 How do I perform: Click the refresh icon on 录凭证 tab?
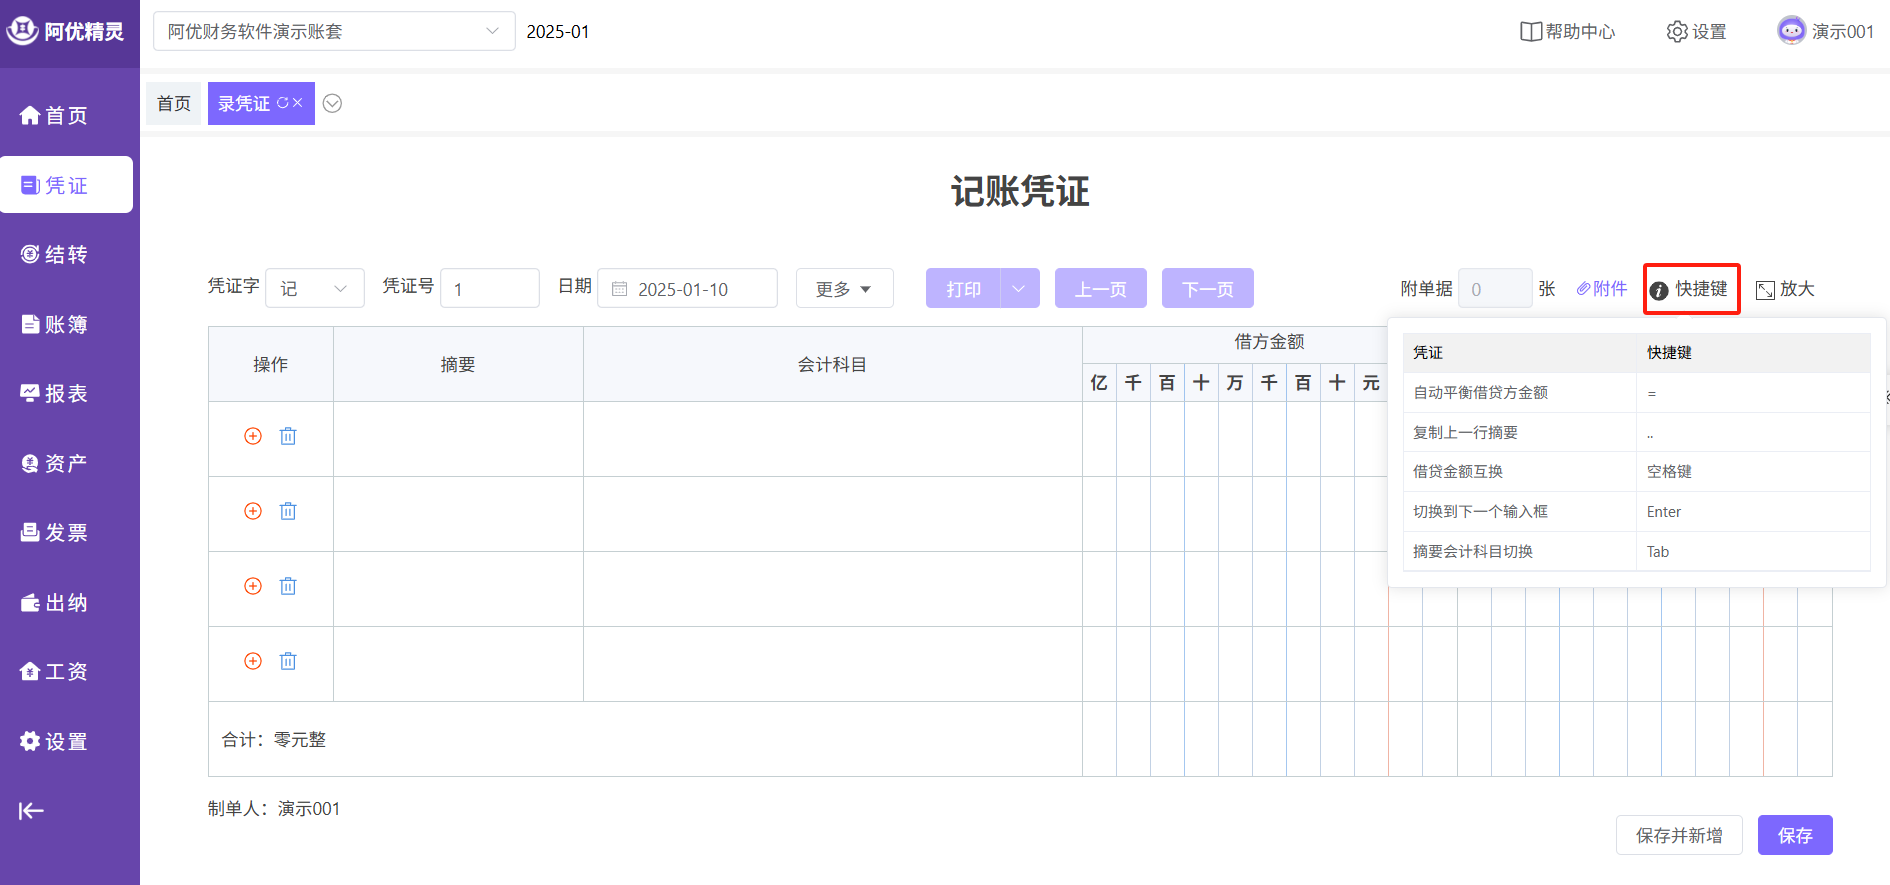coord(283,103)
